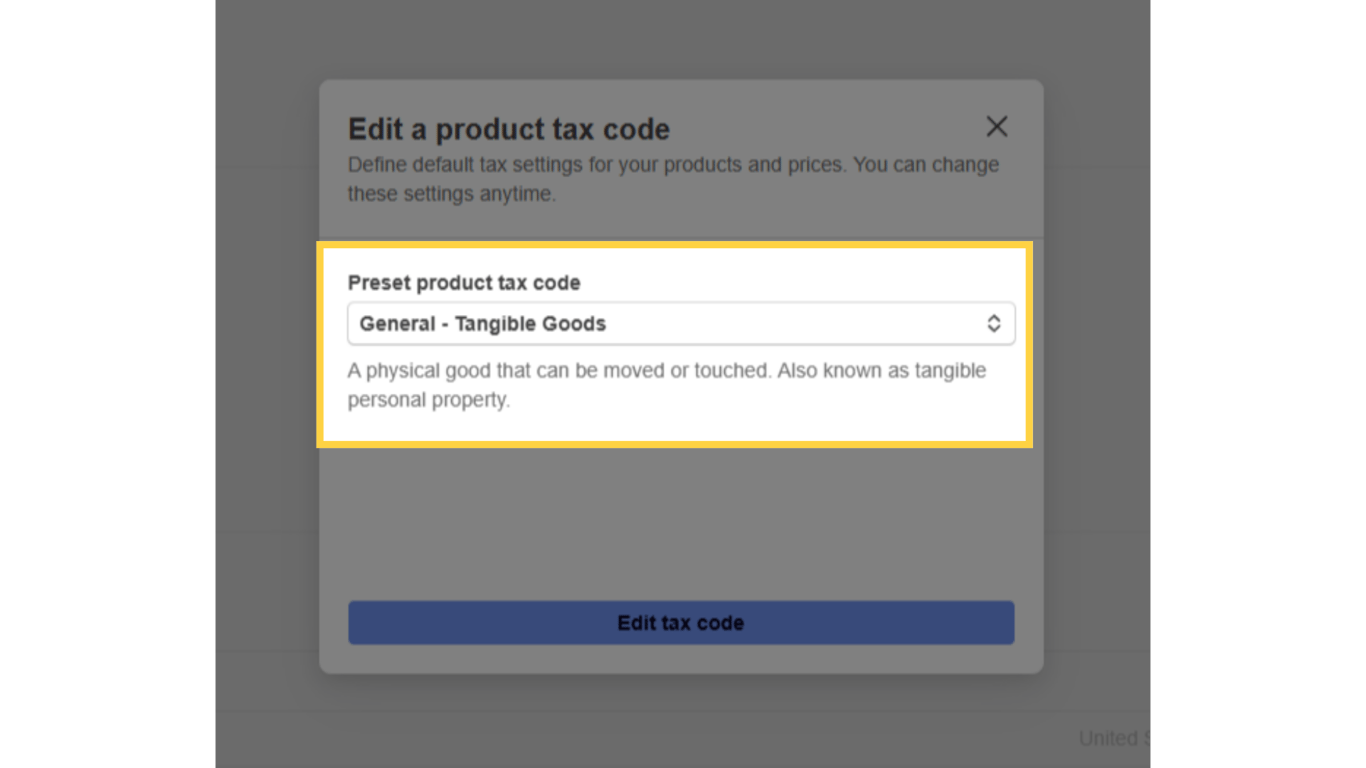This screenshot has width=1366, height=768.
Task: Click the selector arrows beside General - Tangible Goods
Action: [x=994, y=323]
